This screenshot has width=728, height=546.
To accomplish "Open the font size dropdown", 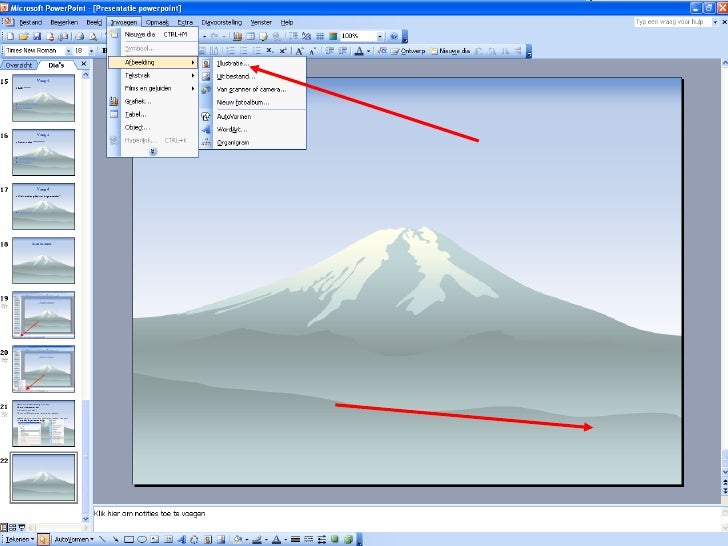I will tap(91, 51).
